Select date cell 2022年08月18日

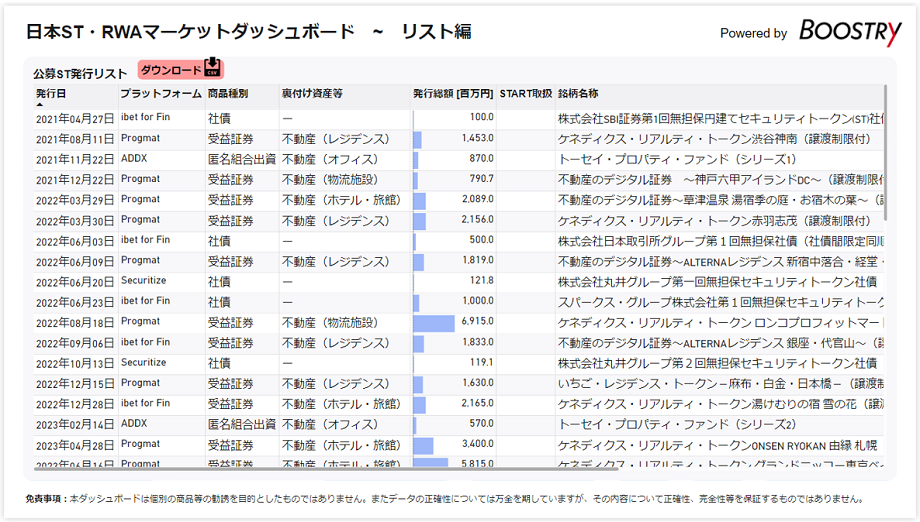coord(75,323)
